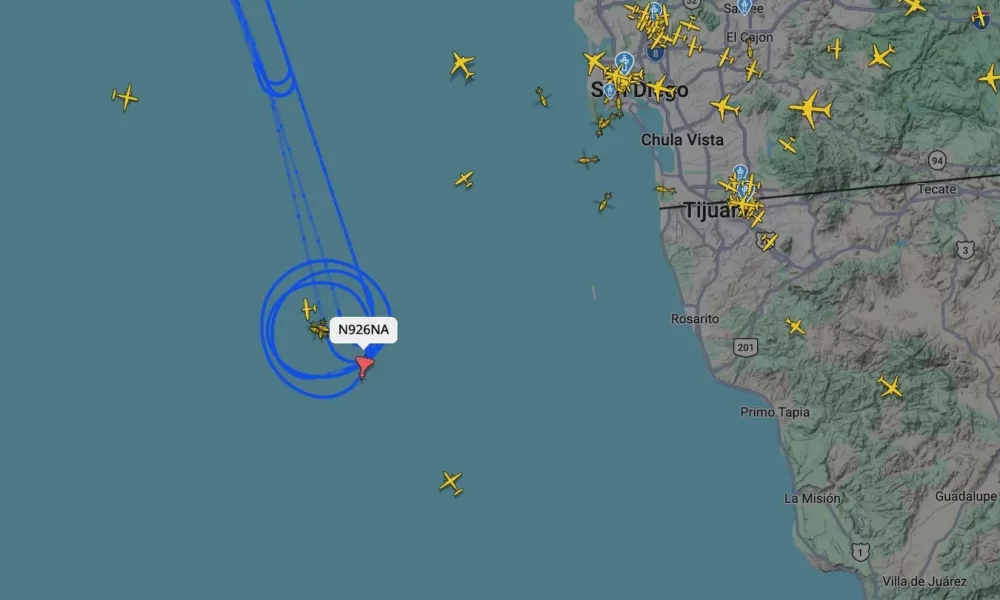Open the Tijuana airport pin marker
The width and height of the screenshot is (1000, 600).
[x=740, y=173]
